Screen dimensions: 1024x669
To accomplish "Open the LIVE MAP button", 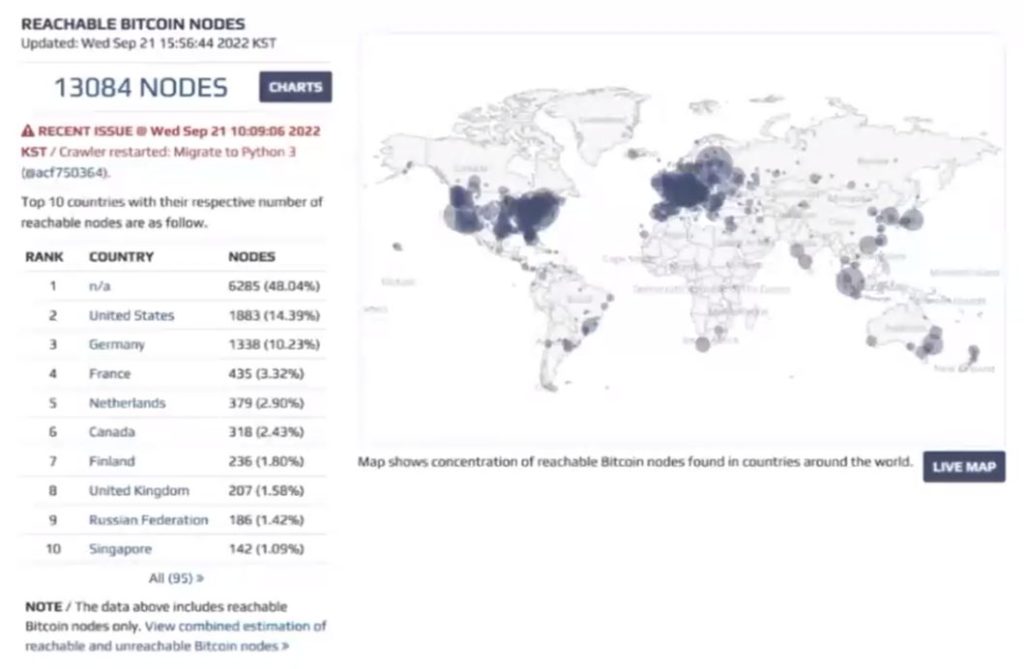I will click(x=964, y=466).
